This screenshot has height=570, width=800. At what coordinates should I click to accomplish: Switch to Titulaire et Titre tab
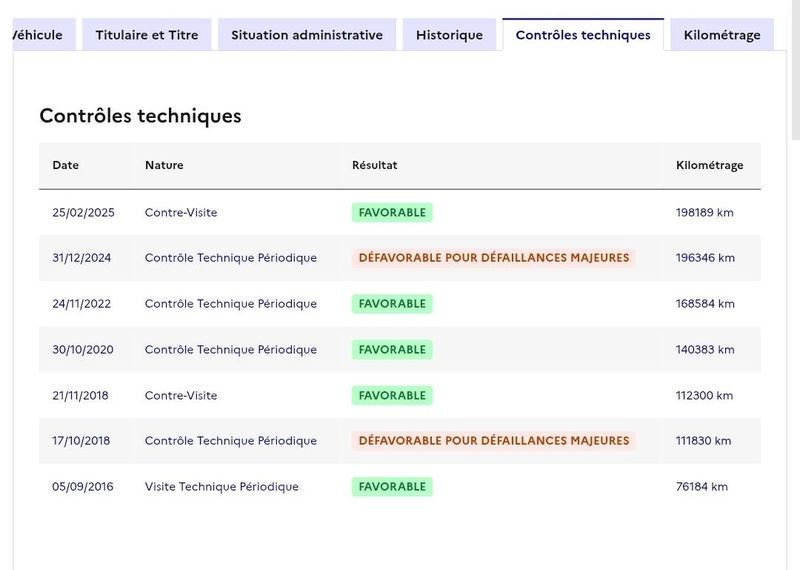pos(147,35)
